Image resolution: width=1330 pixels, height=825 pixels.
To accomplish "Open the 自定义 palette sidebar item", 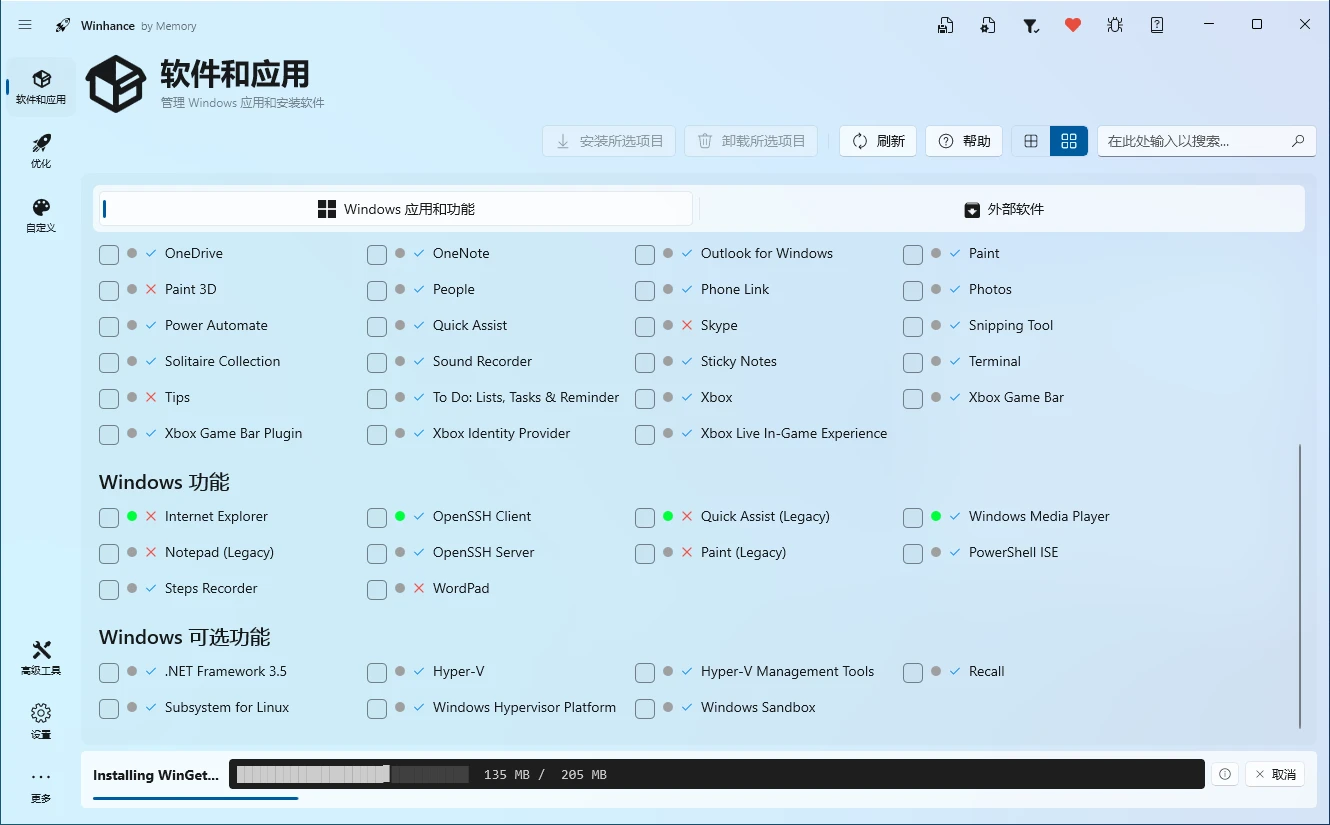I will coord(41,215).
